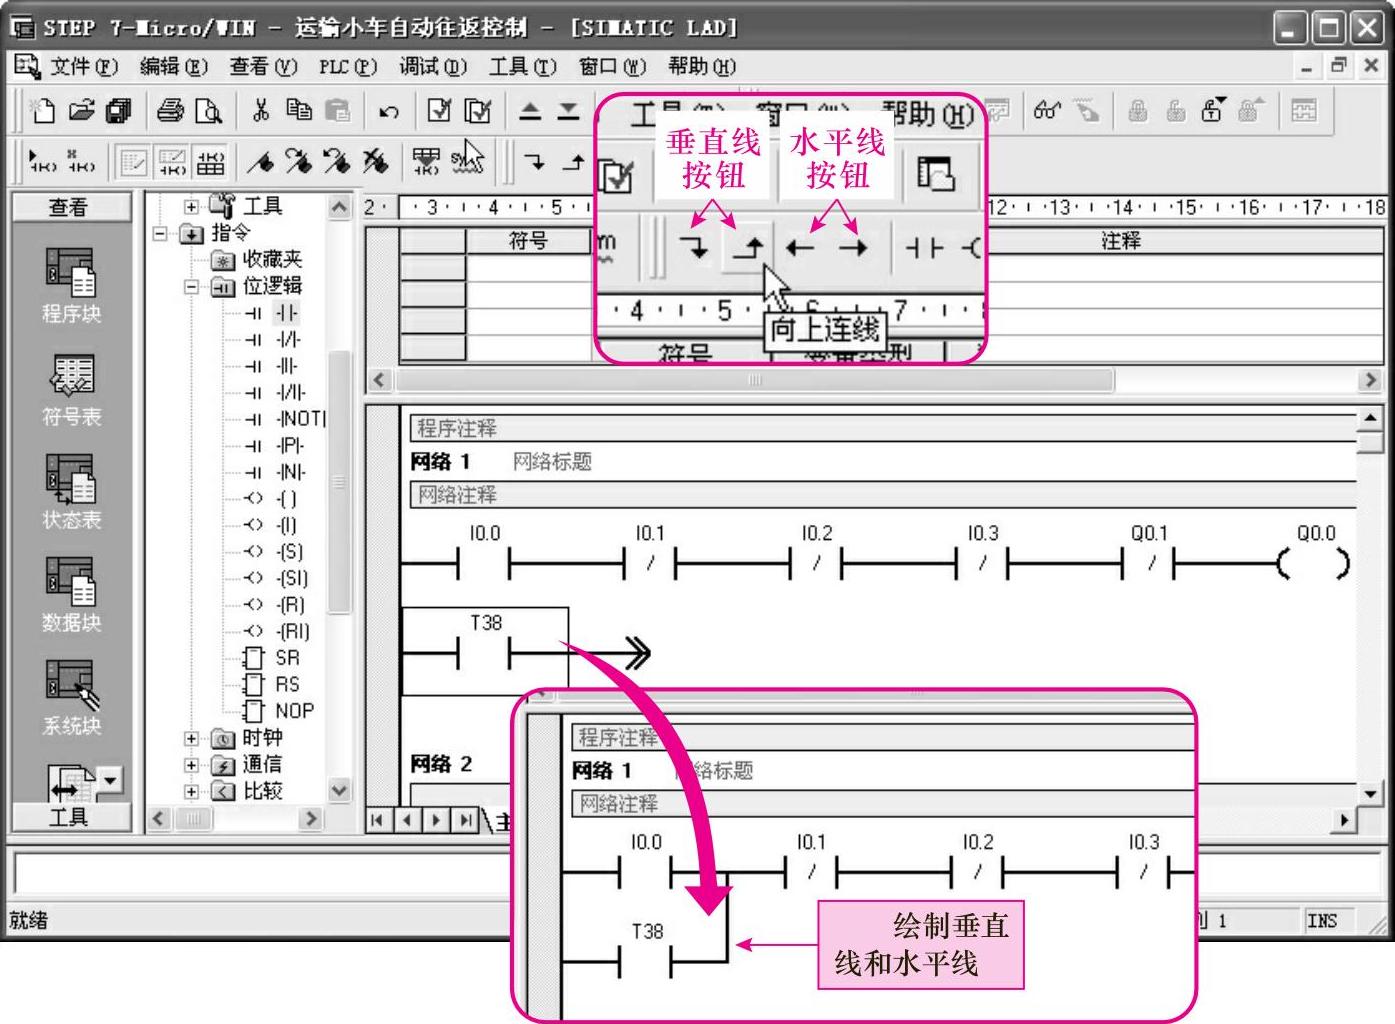Open the 窗口 menu
The height and width of the screenshot is (1024, 1395).
click(612, 66)
